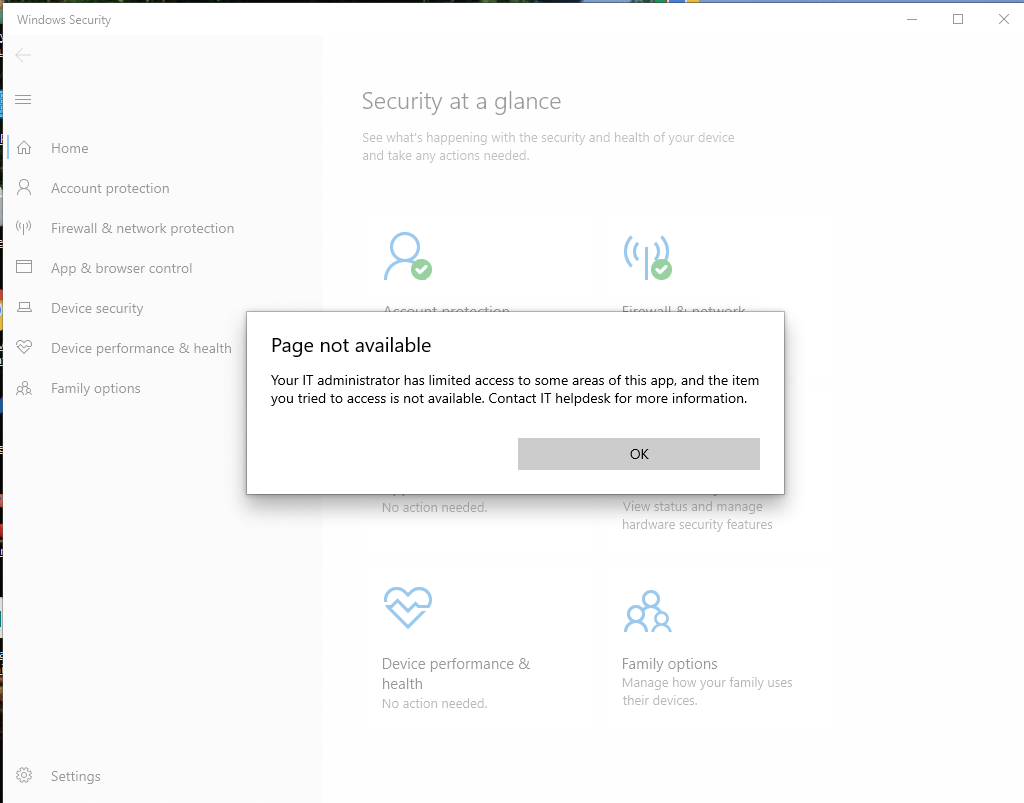Click the Account protection person icon in sidebar
Viewport: 1024px width, 803px height.
pyautogui.click(x=25, y=188)
